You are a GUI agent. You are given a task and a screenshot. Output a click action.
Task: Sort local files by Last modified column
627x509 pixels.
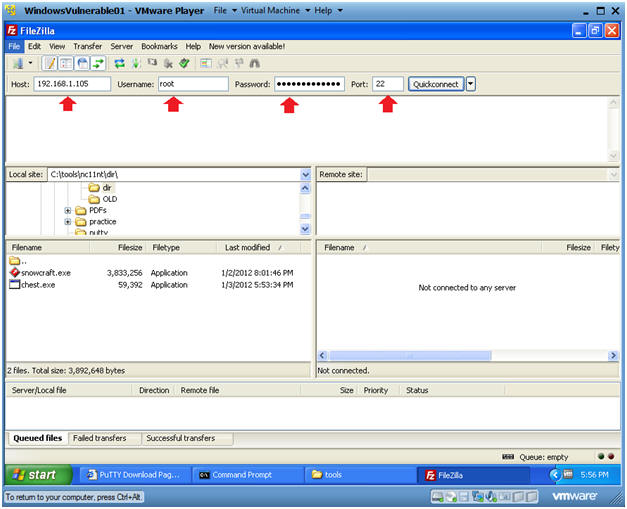click(x=258, y=248)
